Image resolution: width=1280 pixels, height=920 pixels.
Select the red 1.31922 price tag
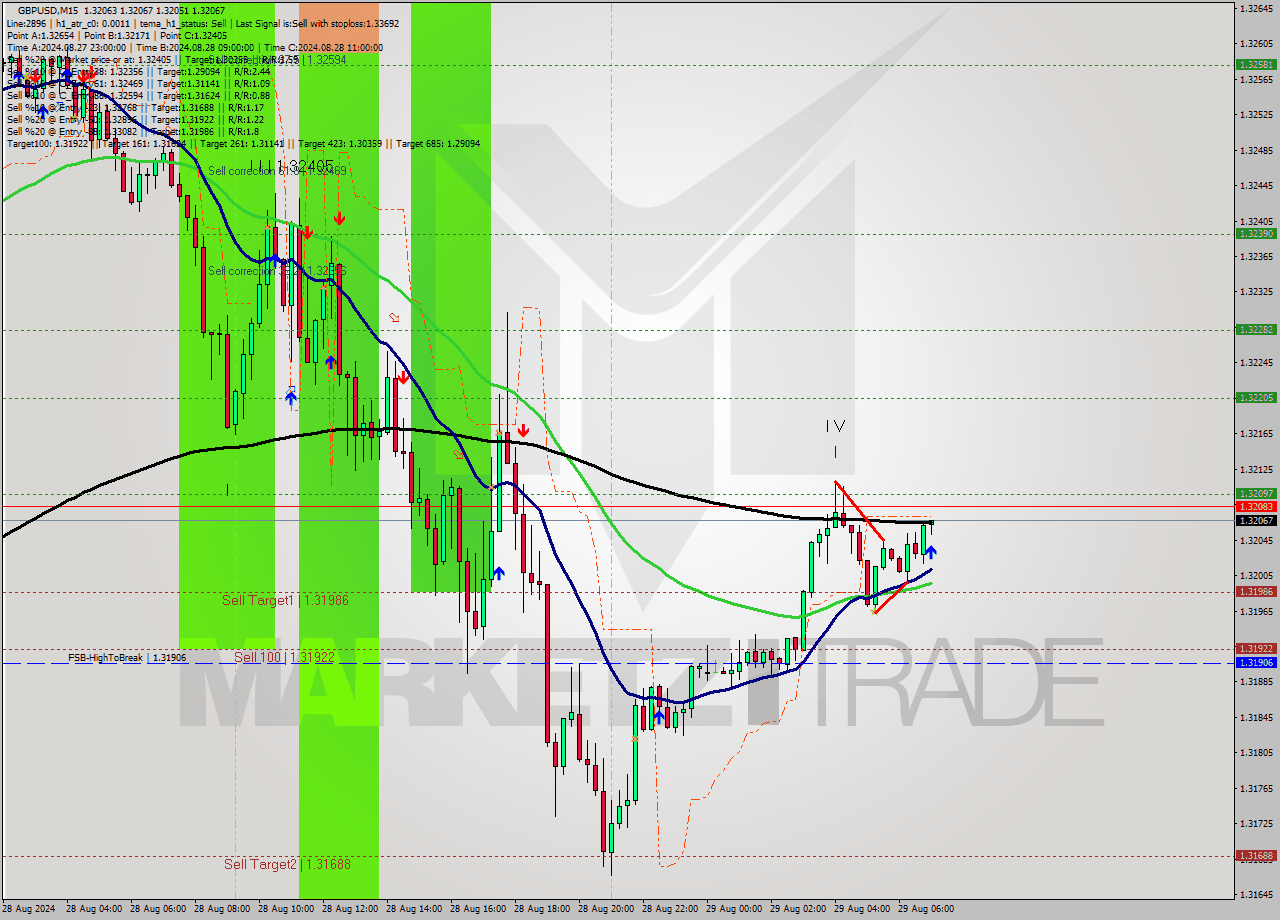point(1256,648)
